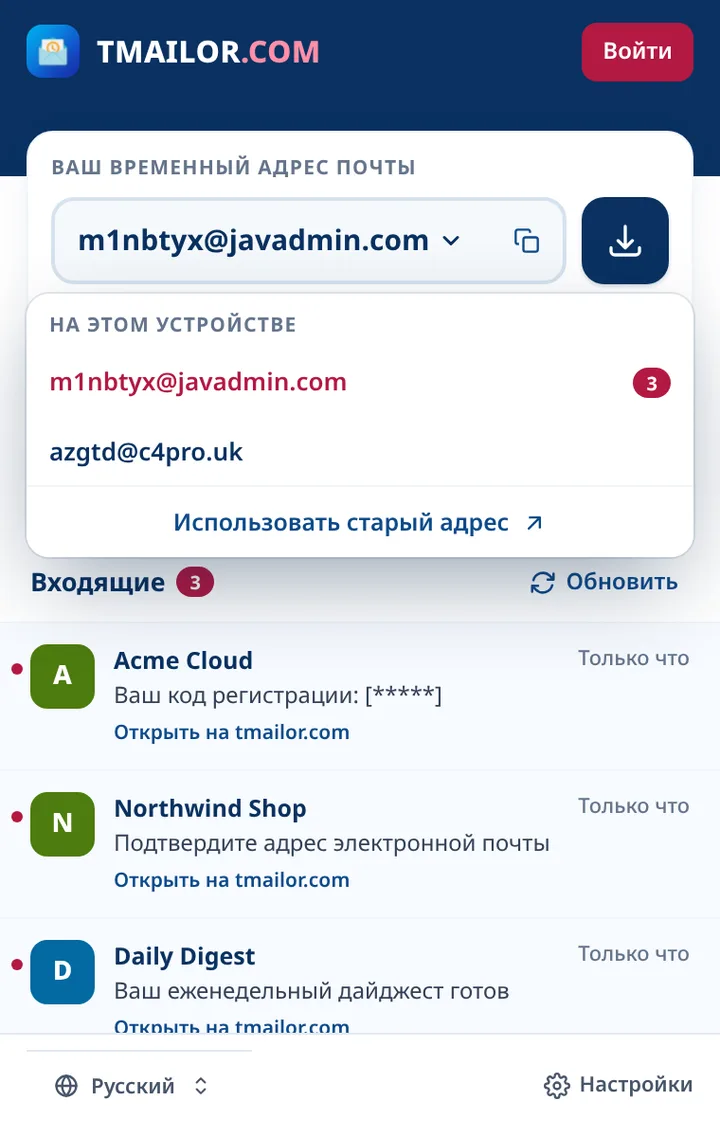The image size is (720, 1137).
Task: Click the arrow icon next to Использовать старый адрес
Action: 534,523
